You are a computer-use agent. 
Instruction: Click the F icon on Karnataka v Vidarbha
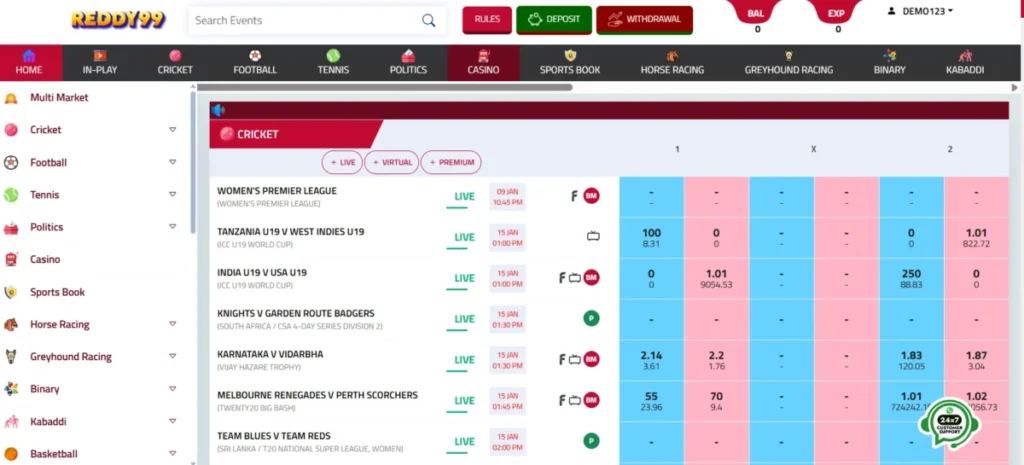pos(562,360)
